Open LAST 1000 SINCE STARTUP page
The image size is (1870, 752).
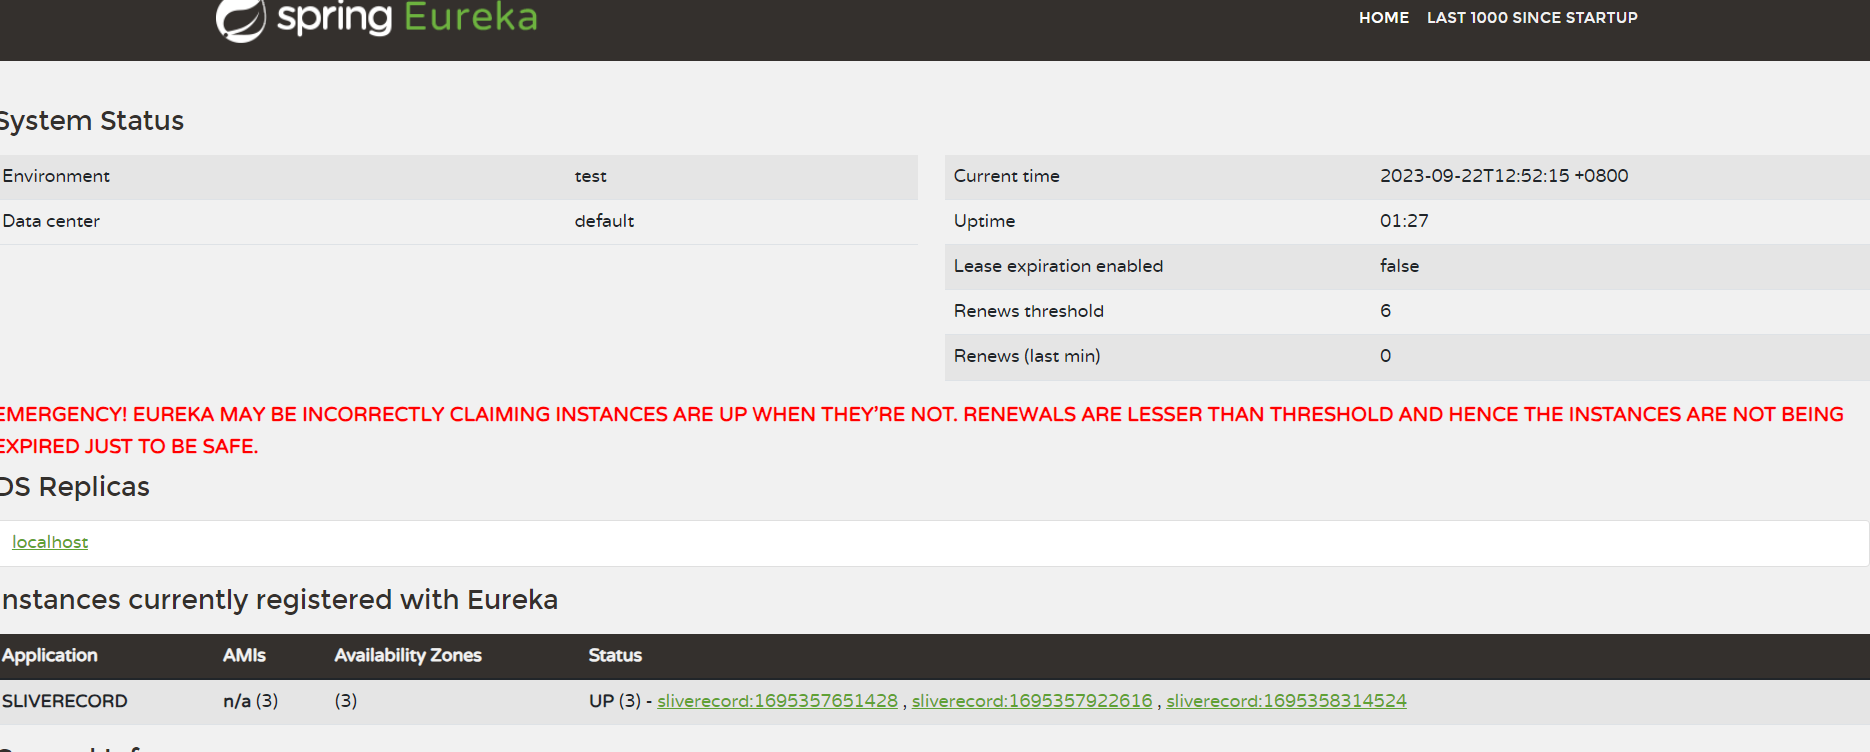pos(1532,18)
